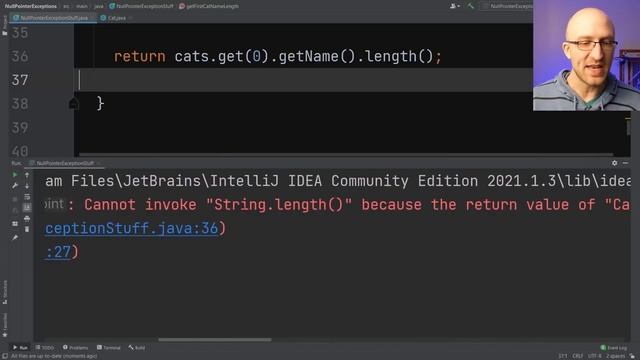Click inside the return cats.get(0) code line

278,56
